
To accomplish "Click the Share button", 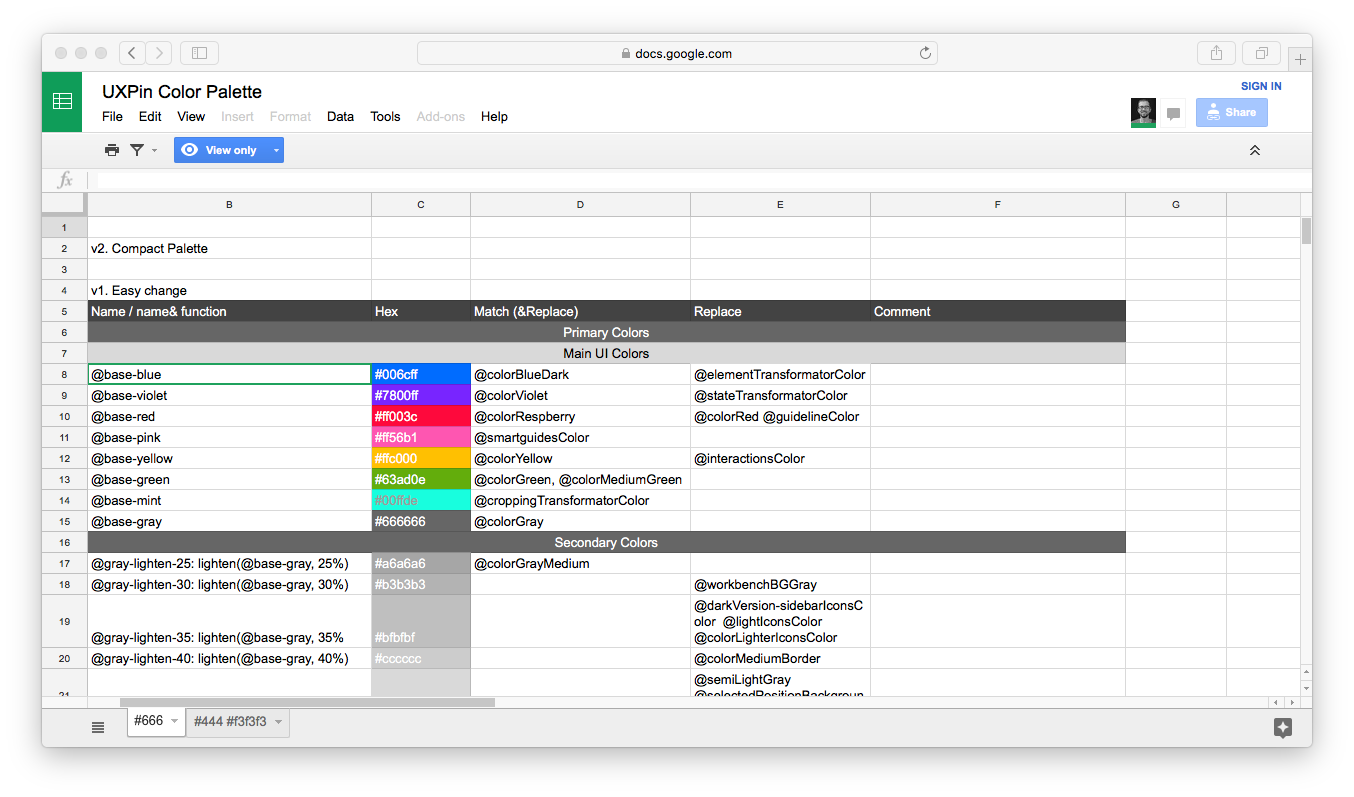I will point(1232,112).
